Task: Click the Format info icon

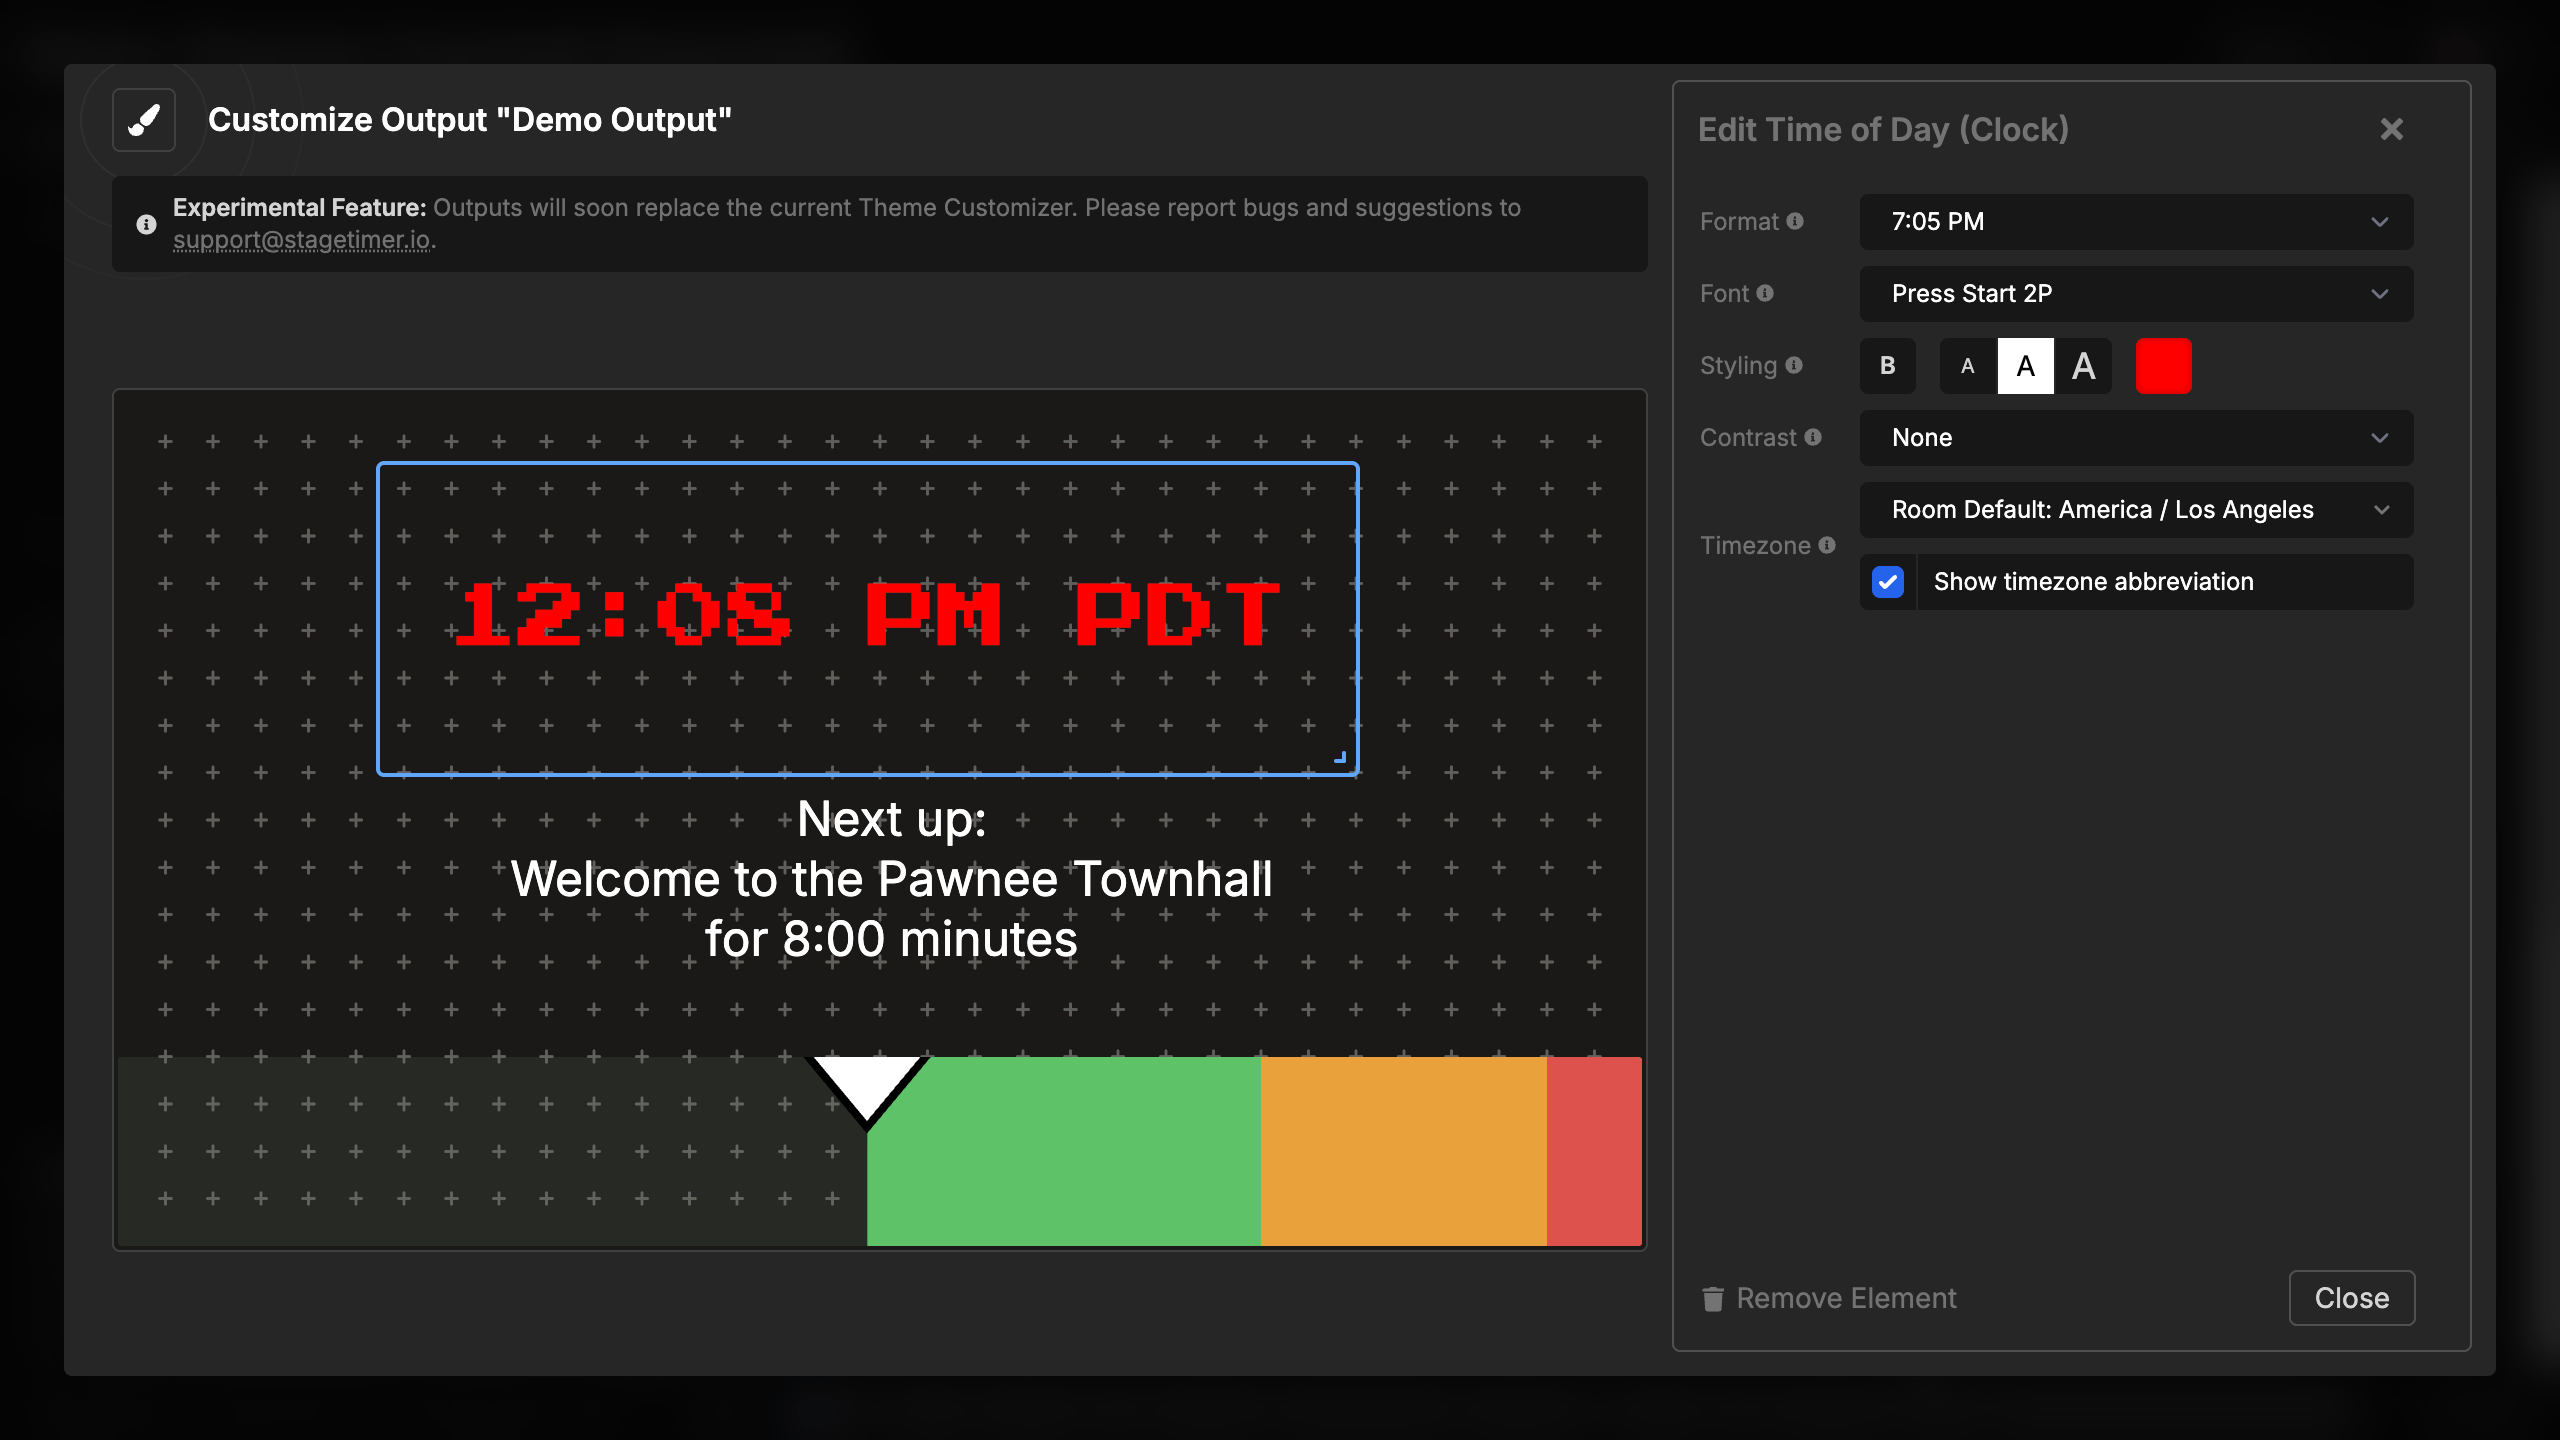Action: (1795, 221)
